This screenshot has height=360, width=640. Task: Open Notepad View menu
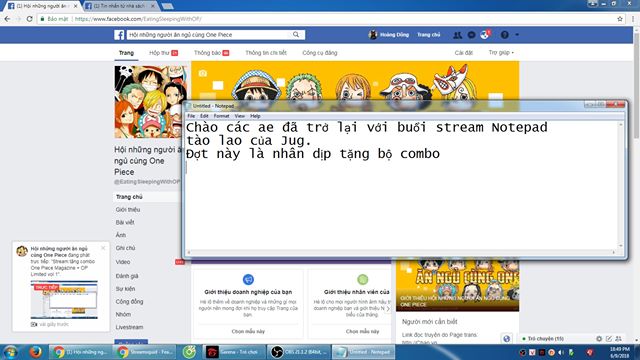pyautogui.click(x=240, y=116)
